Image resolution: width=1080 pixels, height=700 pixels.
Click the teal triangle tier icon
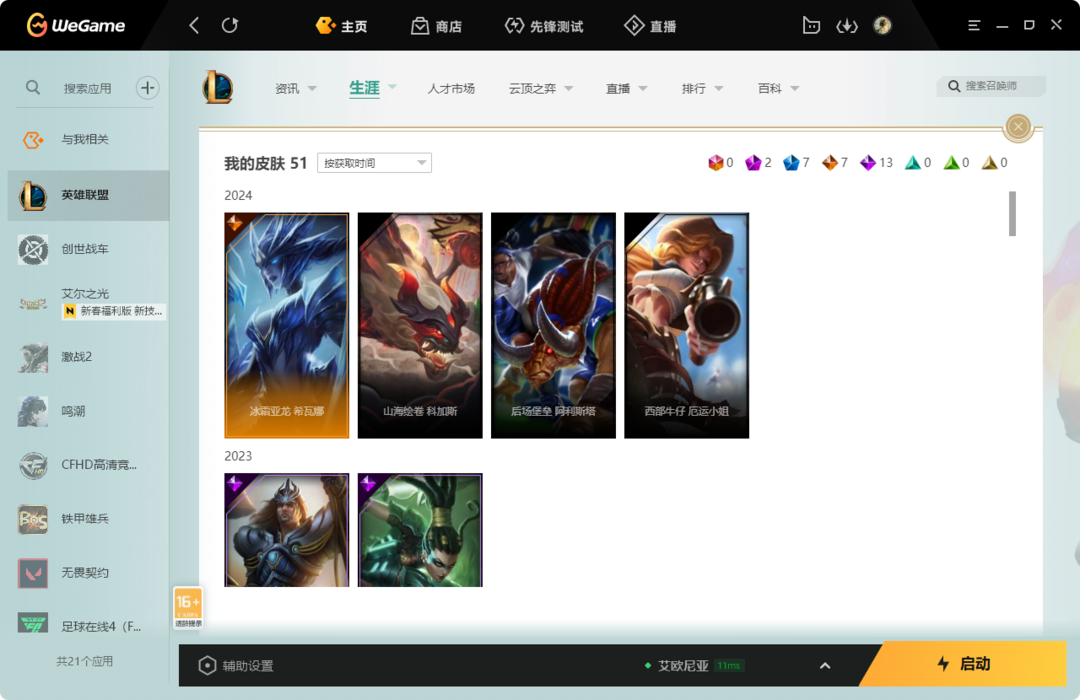913,163
